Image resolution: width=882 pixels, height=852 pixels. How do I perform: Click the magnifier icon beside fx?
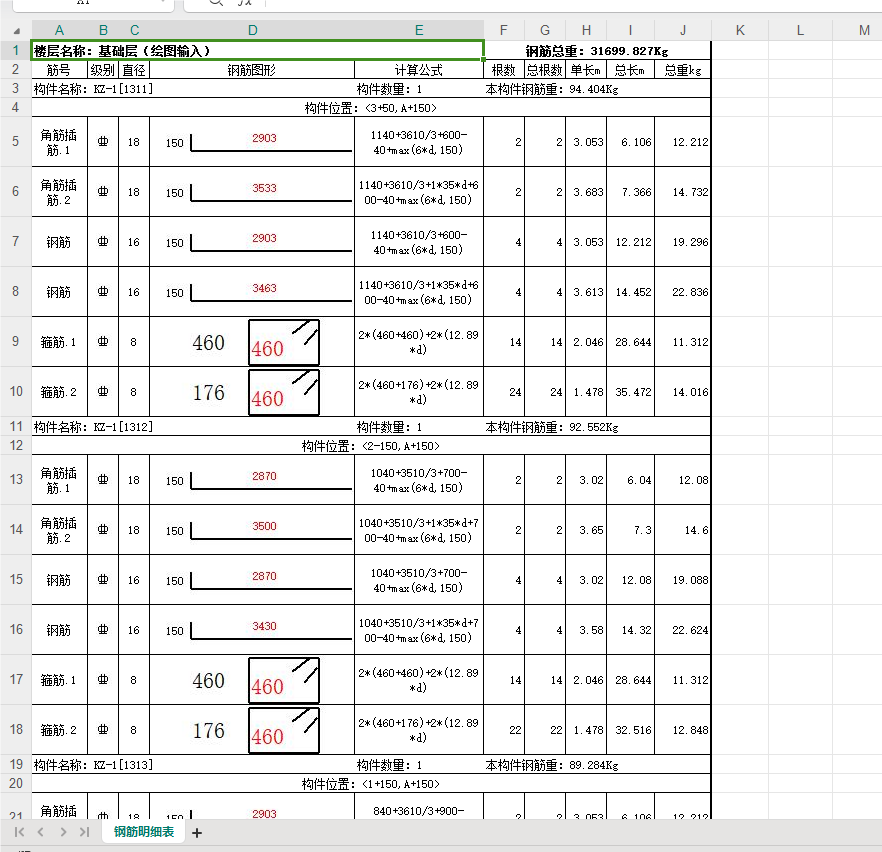(x=216, y=2)
